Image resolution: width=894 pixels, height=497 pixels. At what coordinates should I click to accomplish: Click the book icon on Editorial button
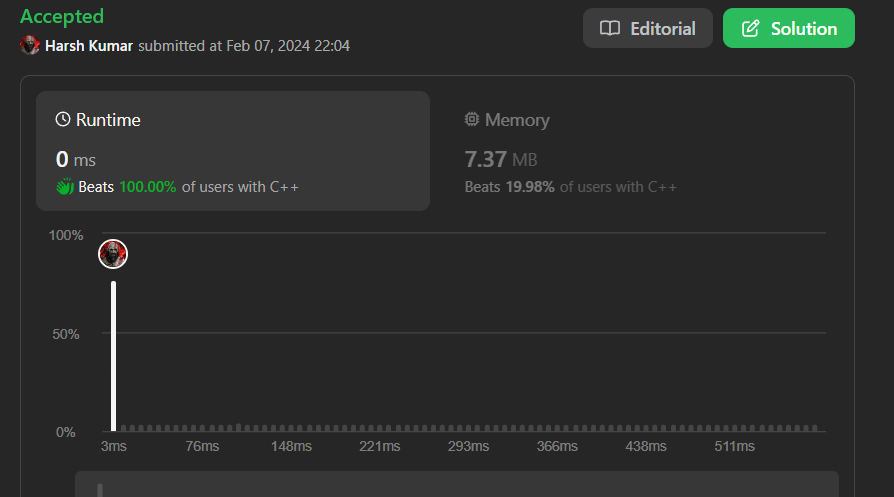(x=609, y=28)
